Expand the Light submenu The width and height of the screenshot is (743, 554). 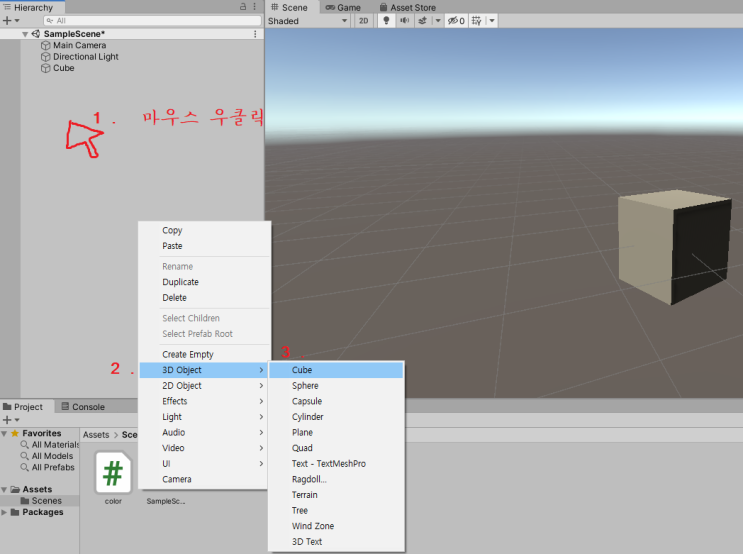(205, 417)
